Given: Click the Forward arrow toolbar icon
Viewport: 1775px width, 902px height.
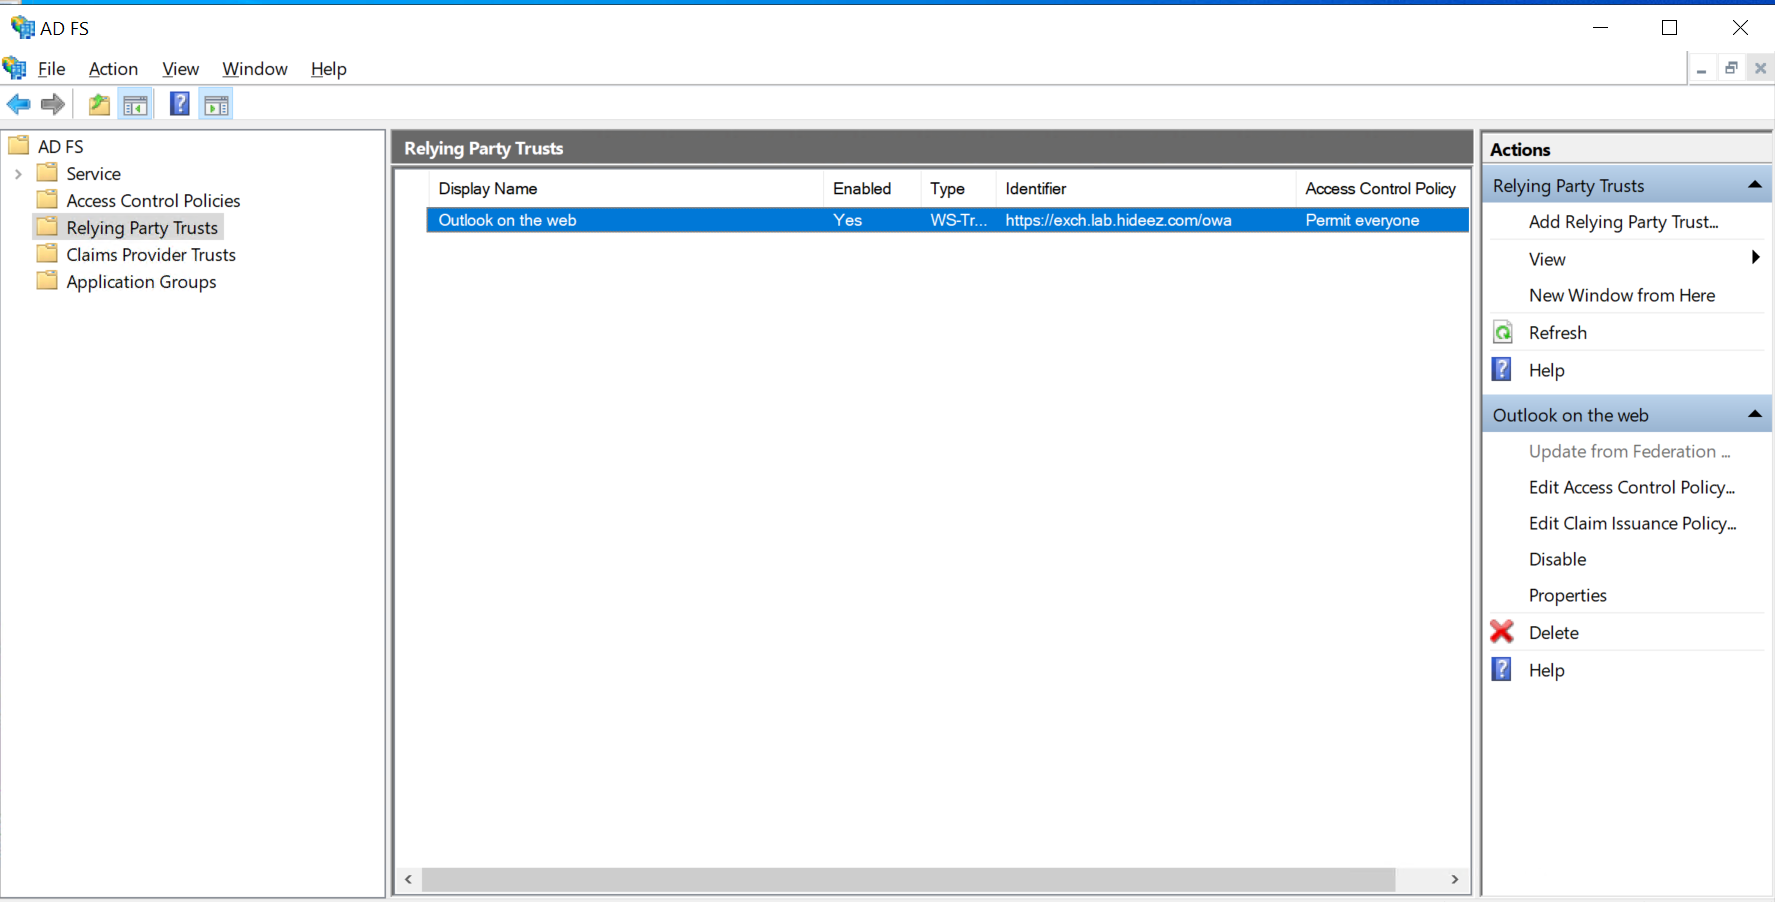Looking at the screenshot, I should (53, 104).
